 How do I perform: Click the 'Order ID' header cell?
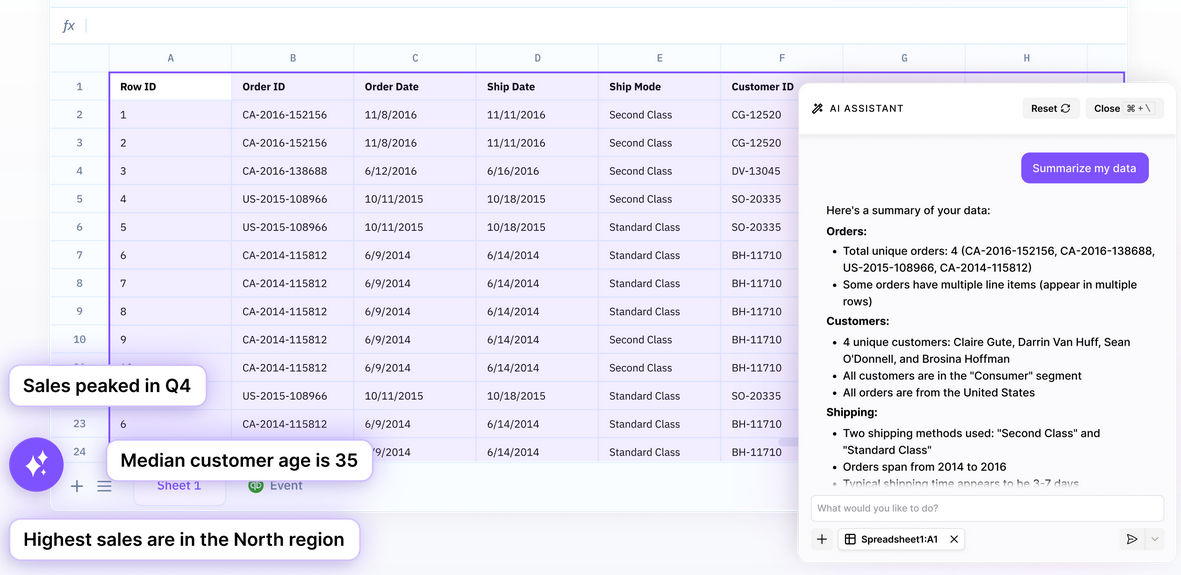(x=292, y=87)
